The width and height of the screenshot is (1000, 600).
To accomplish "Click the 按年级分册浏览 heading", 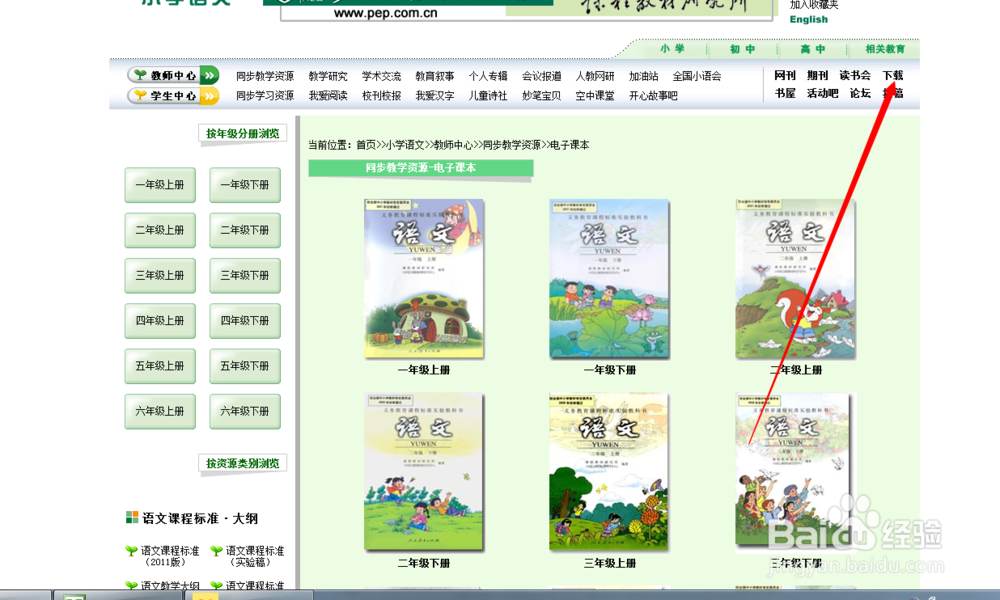I will 242,133.
